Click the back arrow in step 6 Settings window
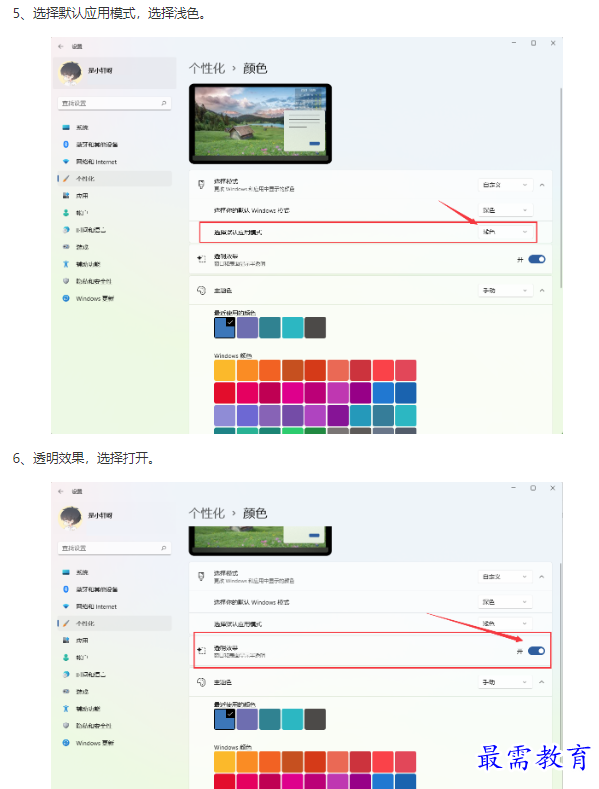Image resolution: width=599 pixels, height=789 pixels. [x=61, y=491]
